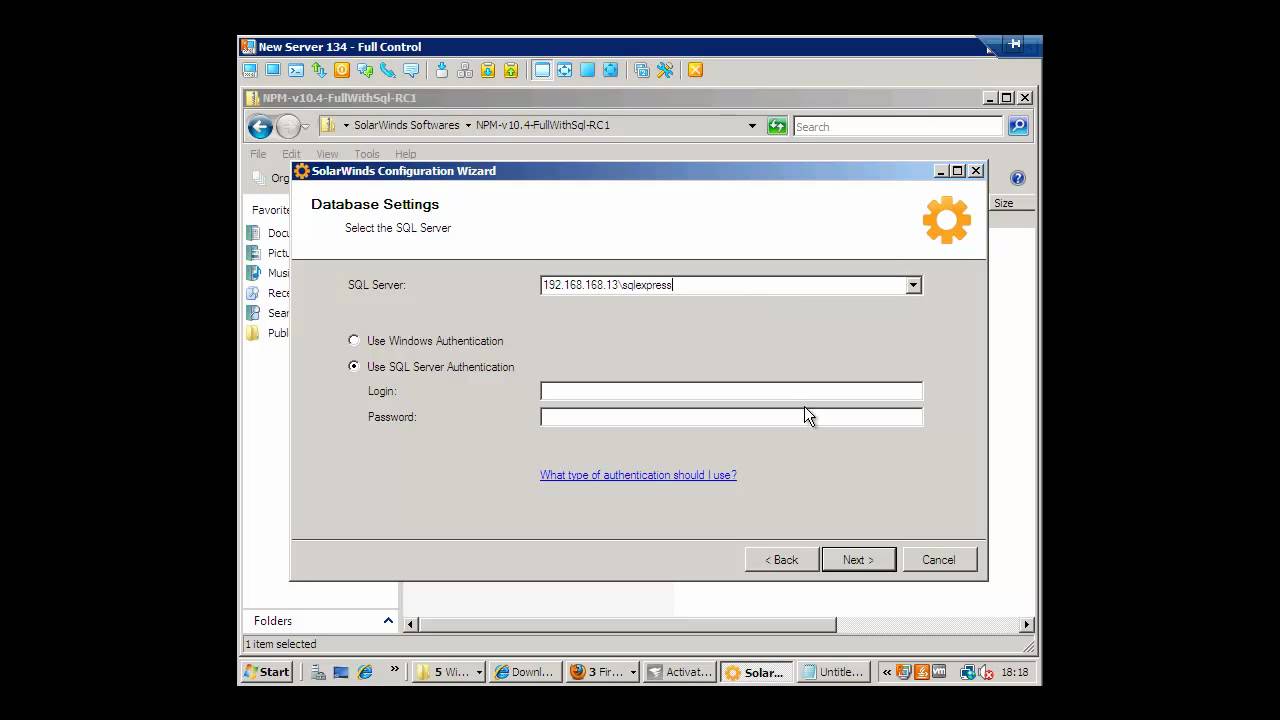1280x720 pixels.
Task: Click the green up-down arrows transfer icon
Action: 318,70
